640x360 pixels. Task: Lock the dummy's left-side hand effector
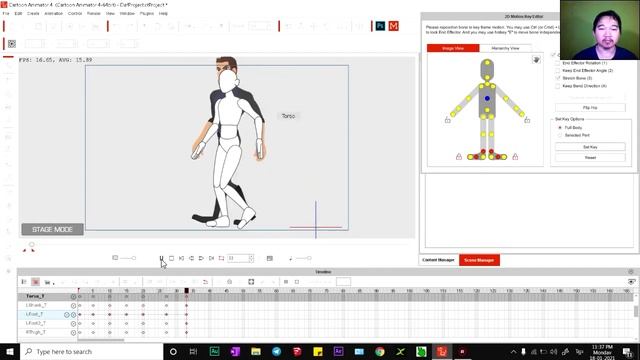tap(448, 120)
